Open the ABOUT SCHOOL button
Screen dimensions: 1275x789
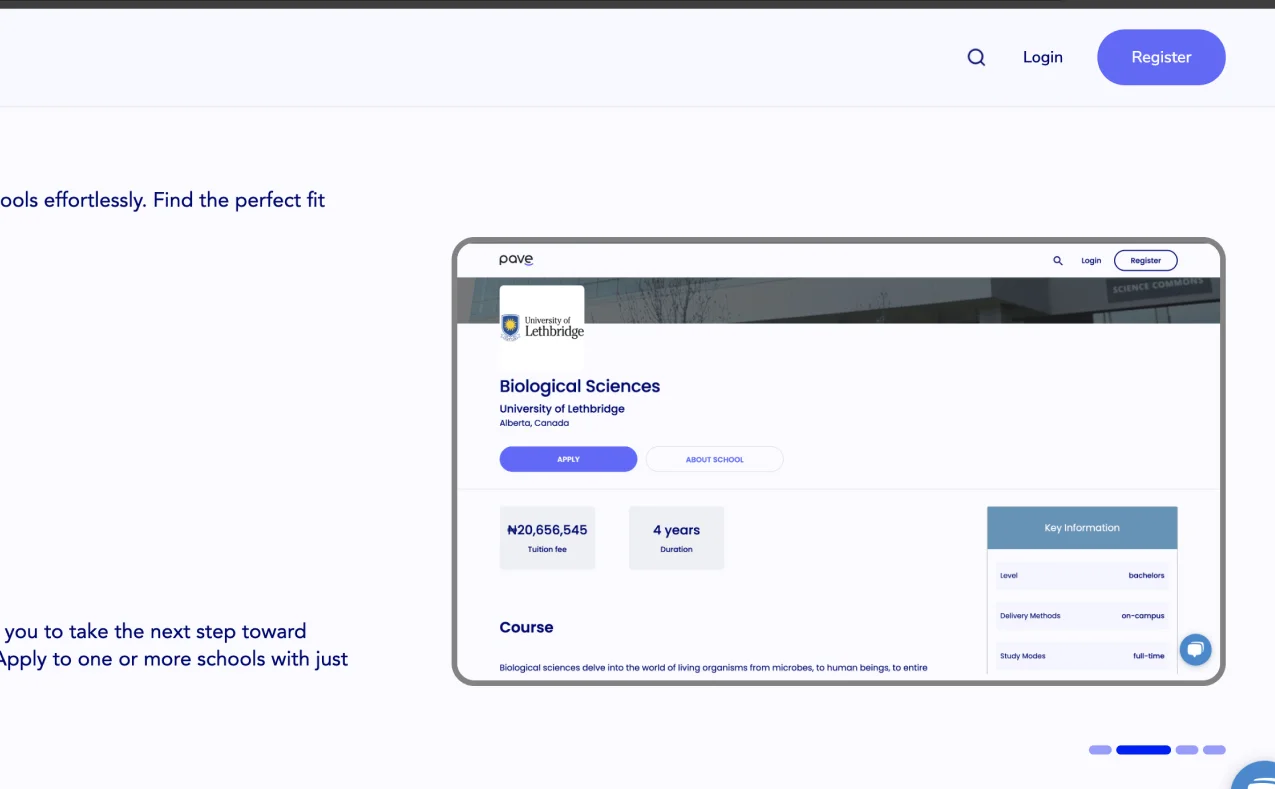point(714,460)
